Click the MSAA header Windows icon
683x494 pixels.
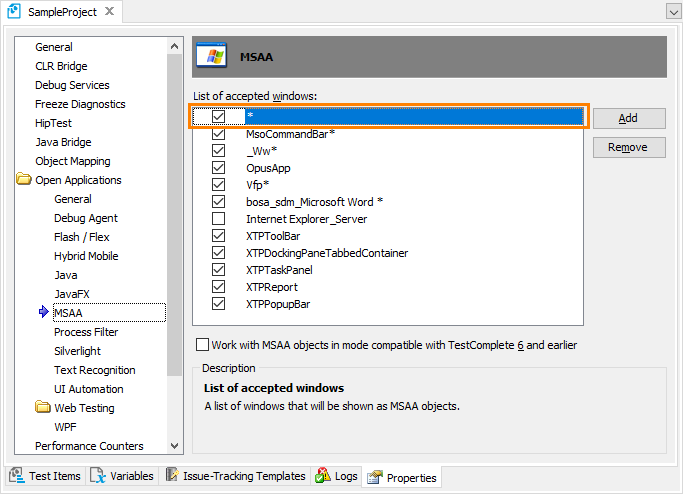pyautogui.click(x=210, y=57)
